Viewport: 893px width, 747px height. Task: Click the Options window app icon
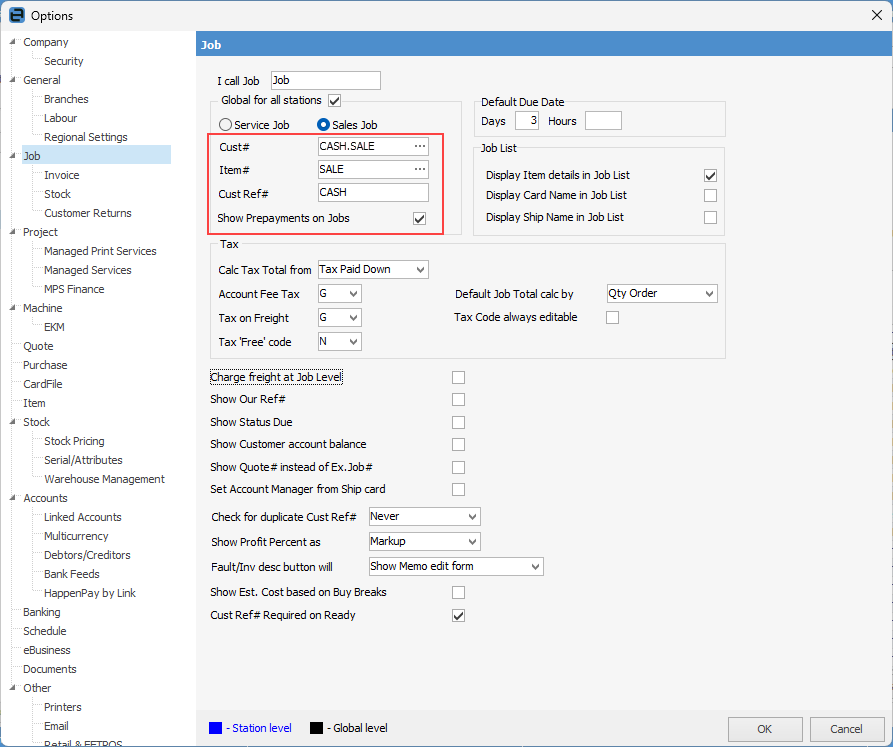(15, 15)
